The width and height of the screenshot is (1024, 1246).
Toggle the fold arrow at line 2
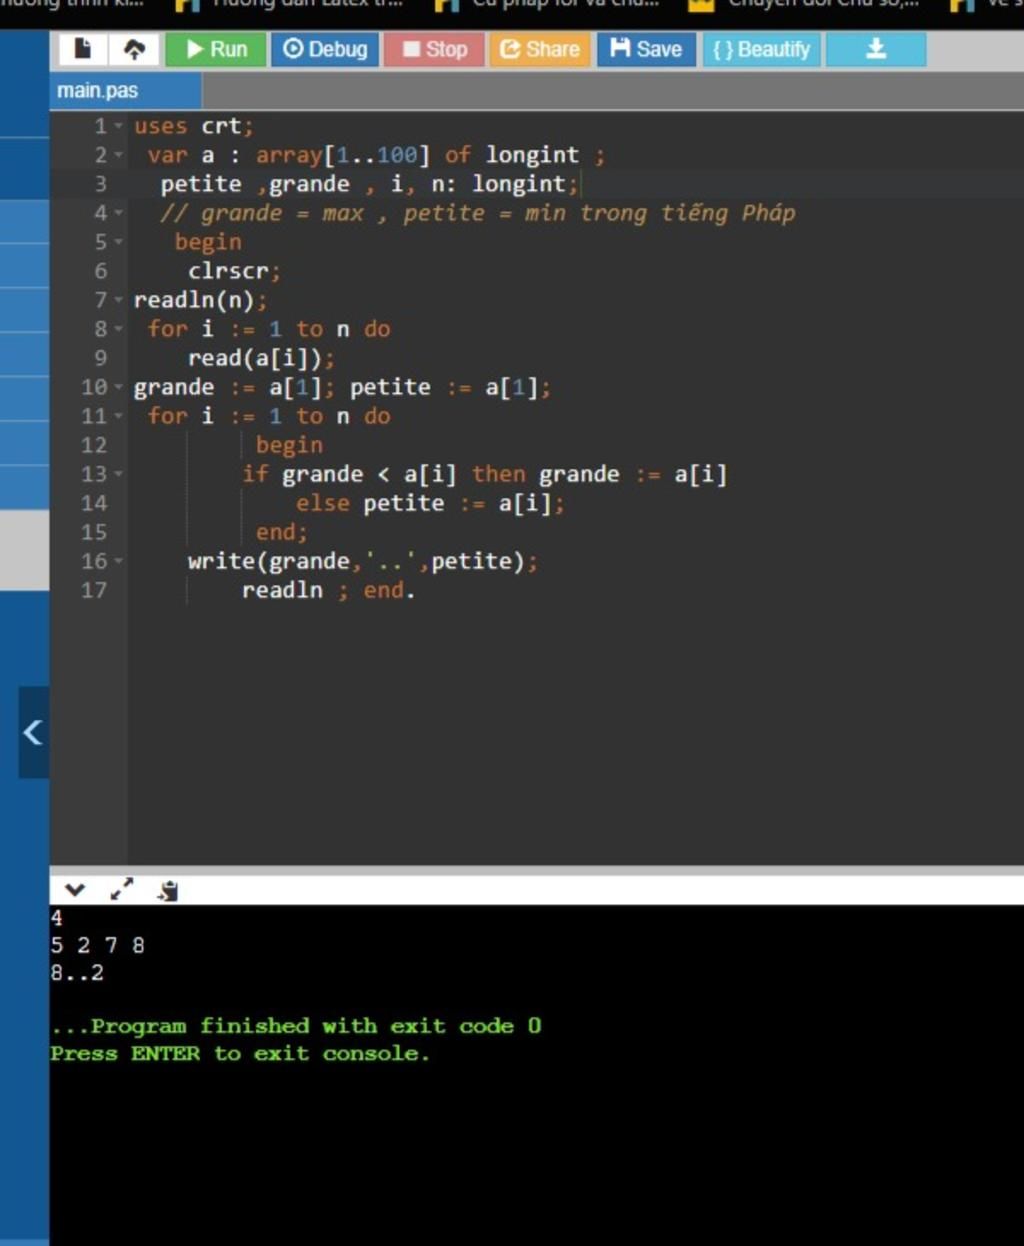(x=118, y=155)
